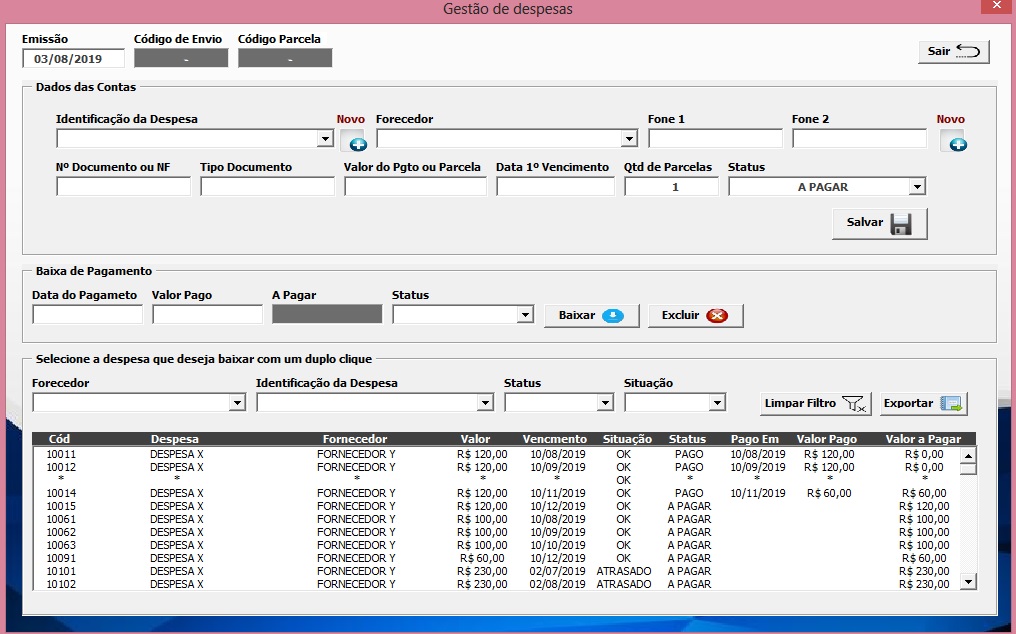The height and width of the screenshot is (634, 1016).
Task: Select the row with code 10063
Action: click(x=497, y=545)
